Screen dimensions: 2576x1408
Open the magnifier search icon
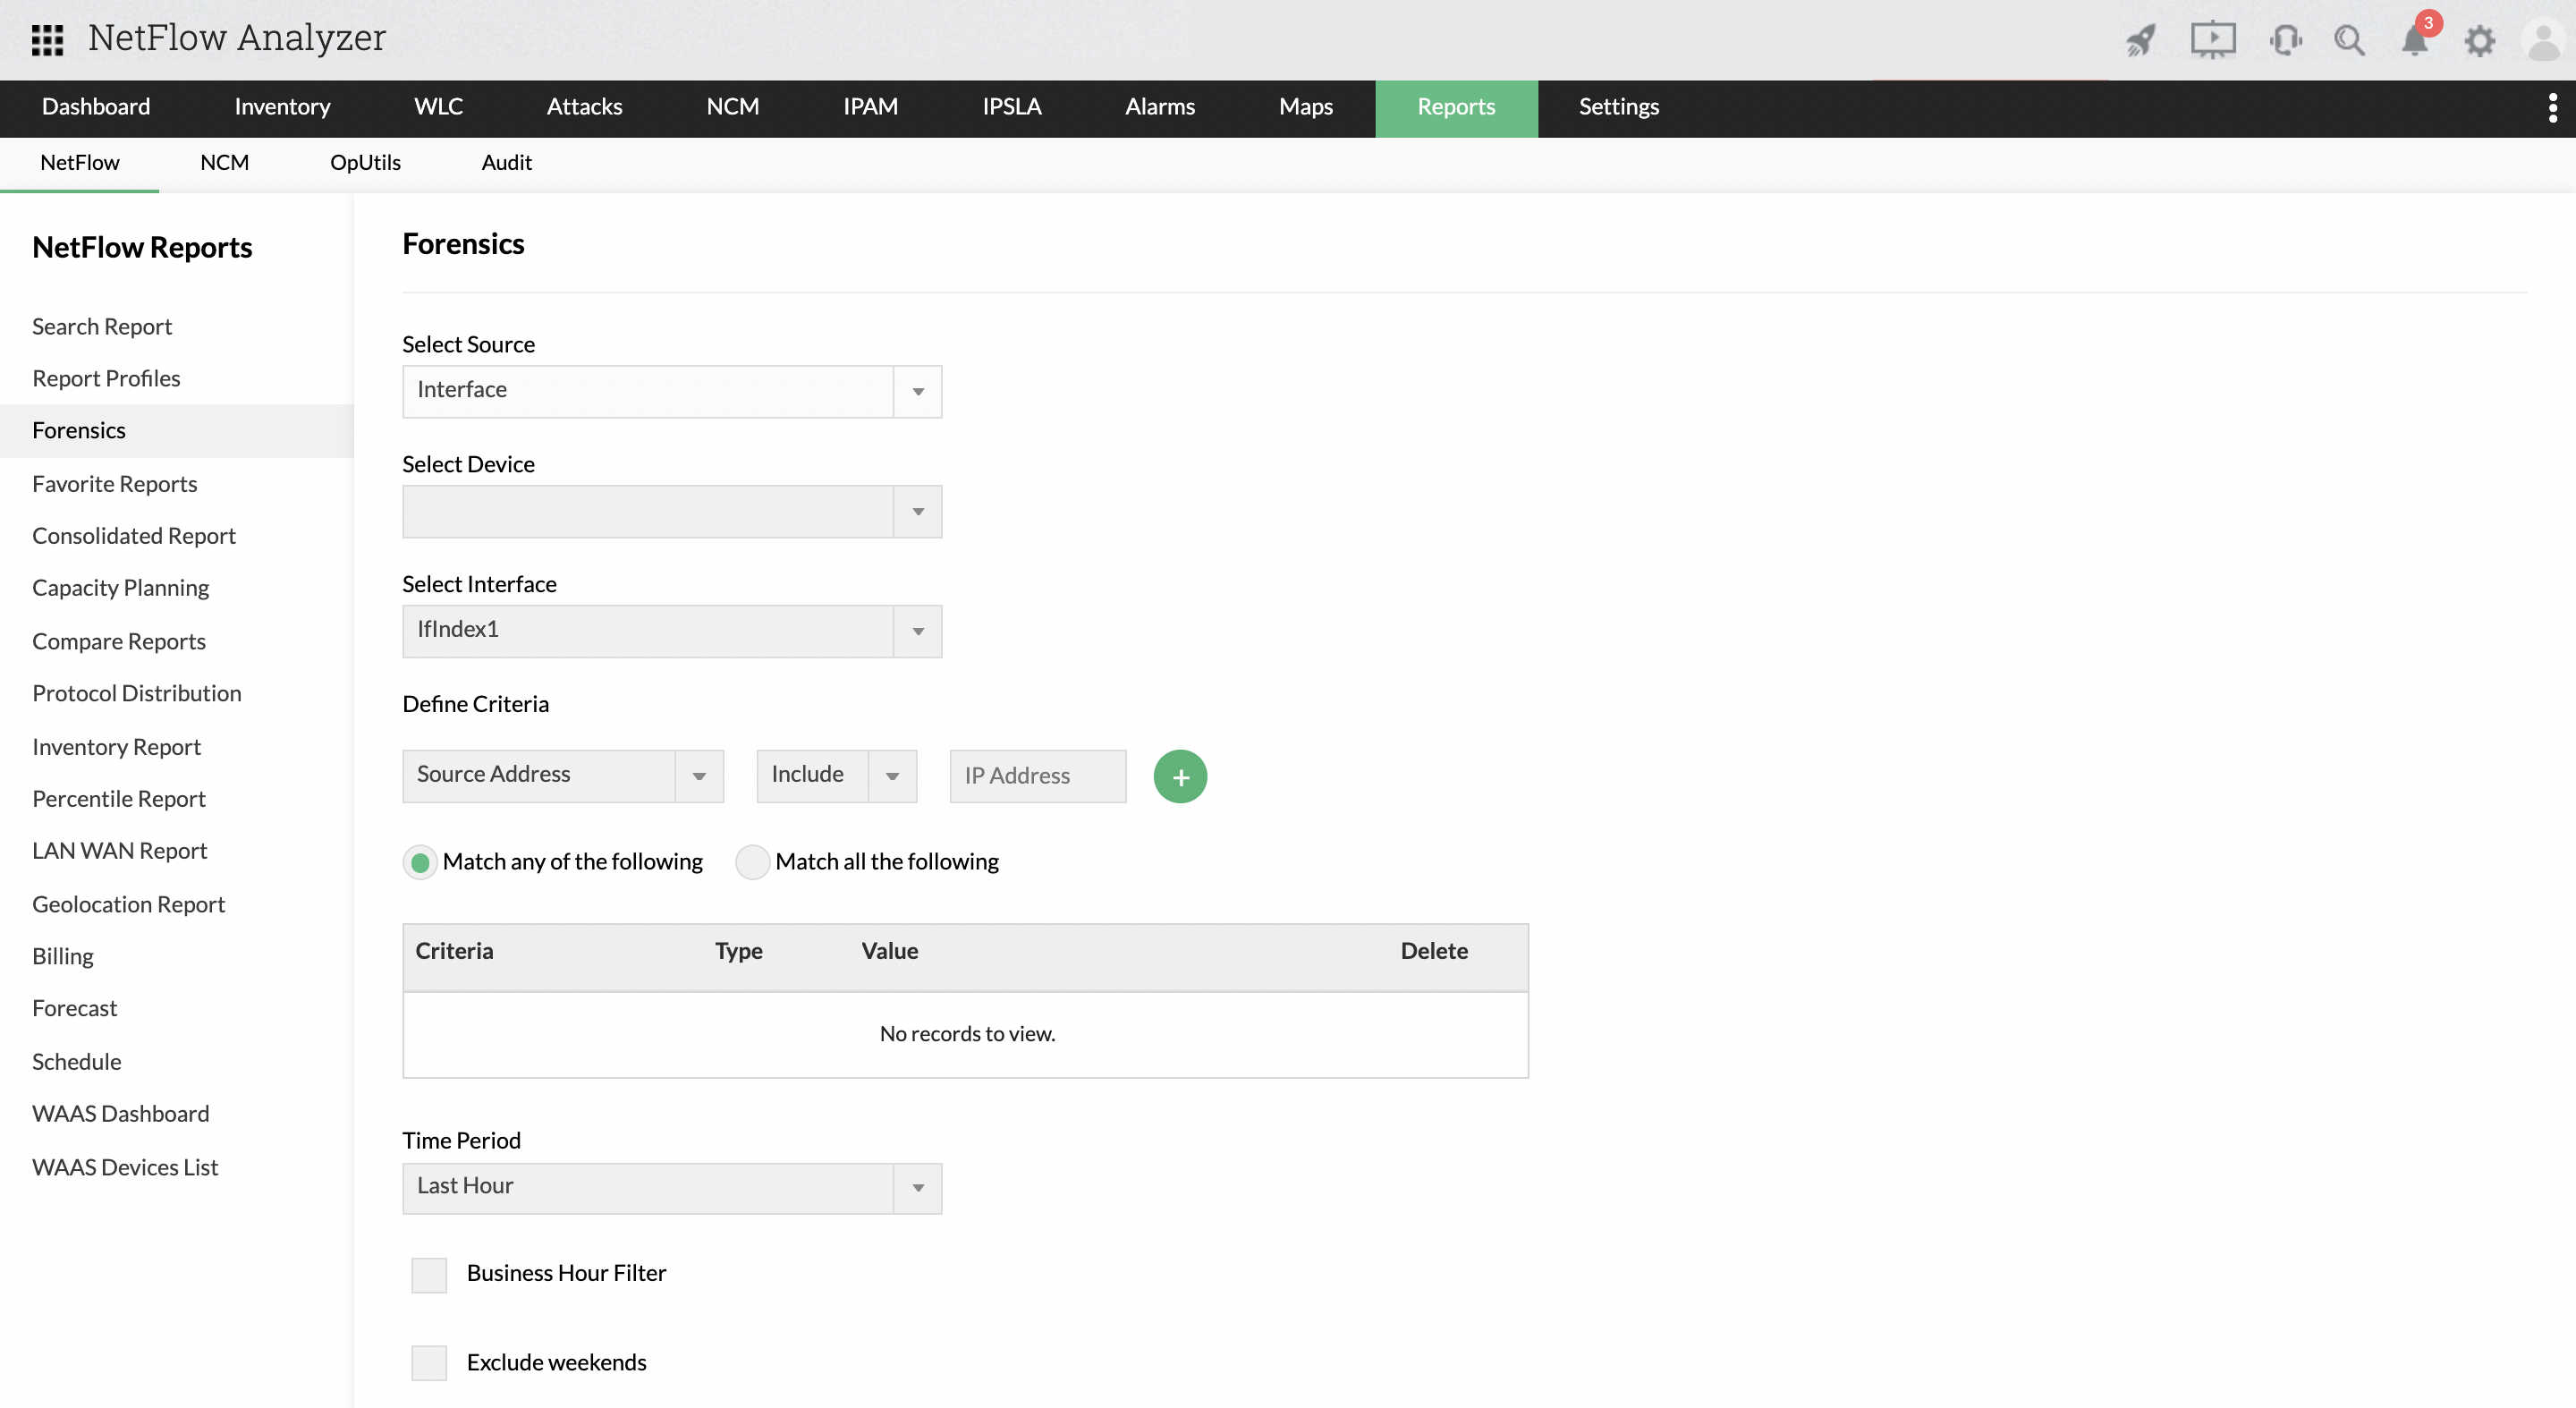[x=2349, y=40]
